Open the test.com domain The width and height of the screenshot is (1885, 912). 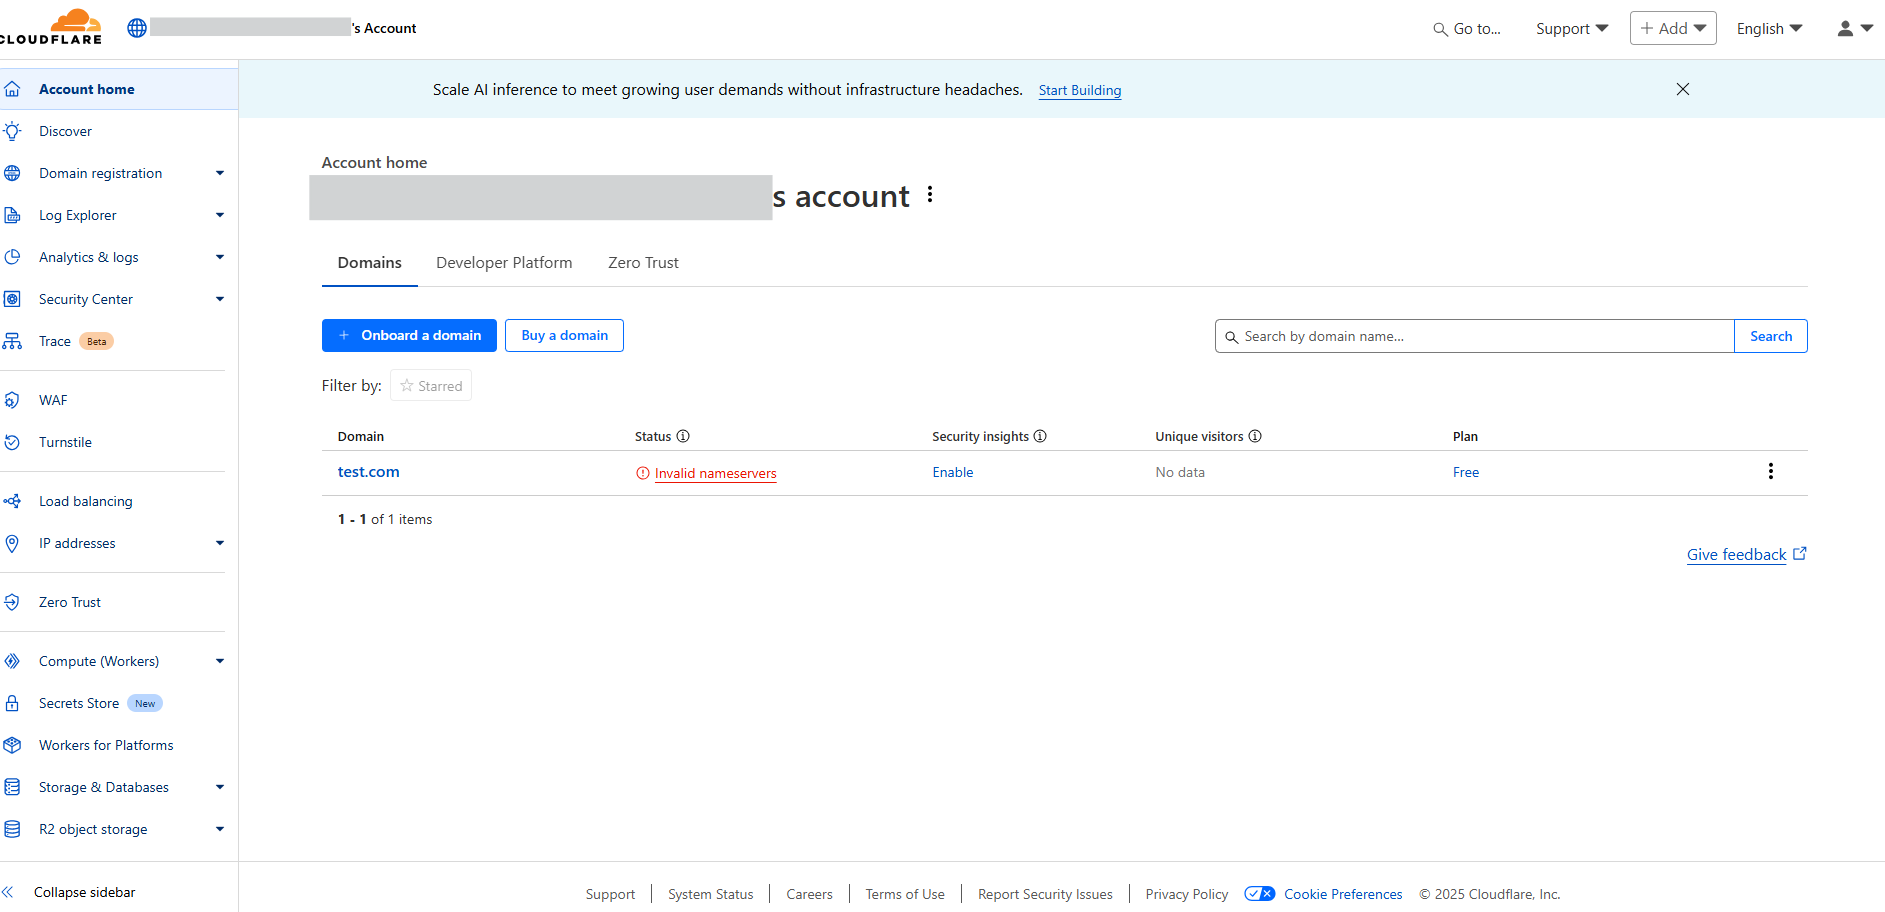tap(368, 472)
